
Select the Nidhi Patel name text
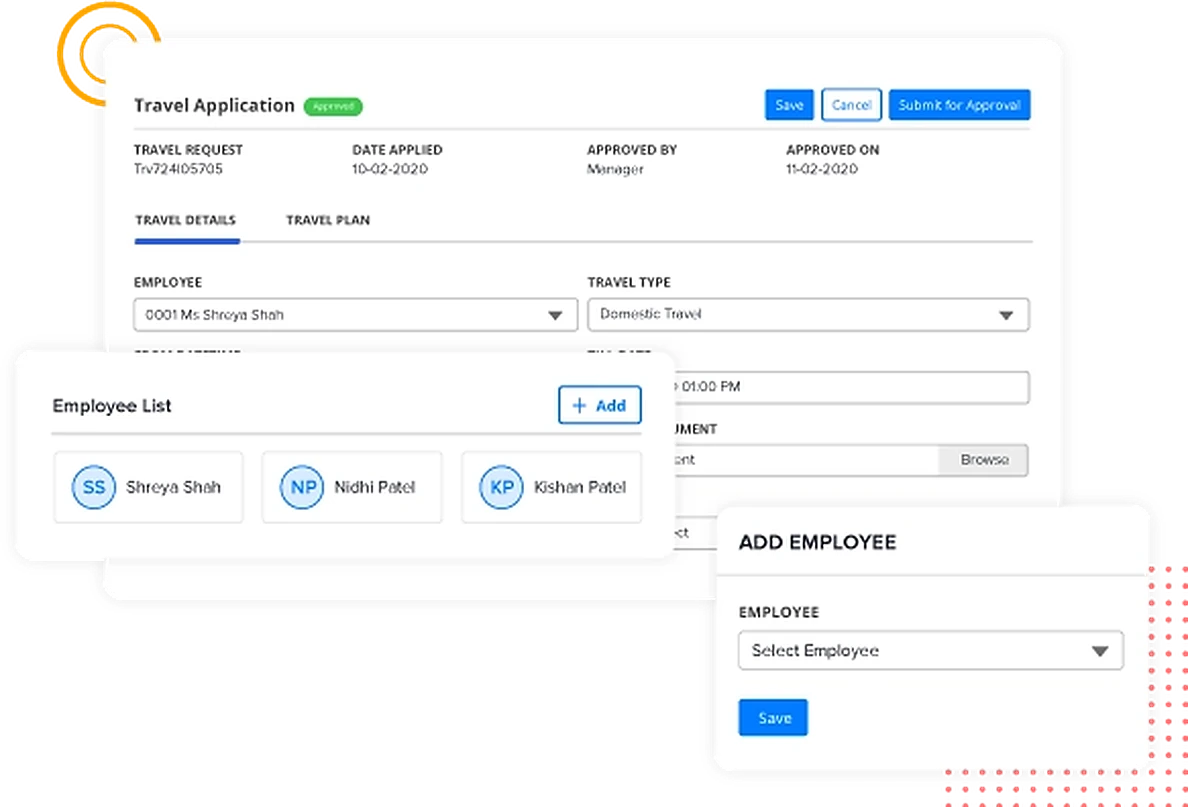click(x=375, y=487)
